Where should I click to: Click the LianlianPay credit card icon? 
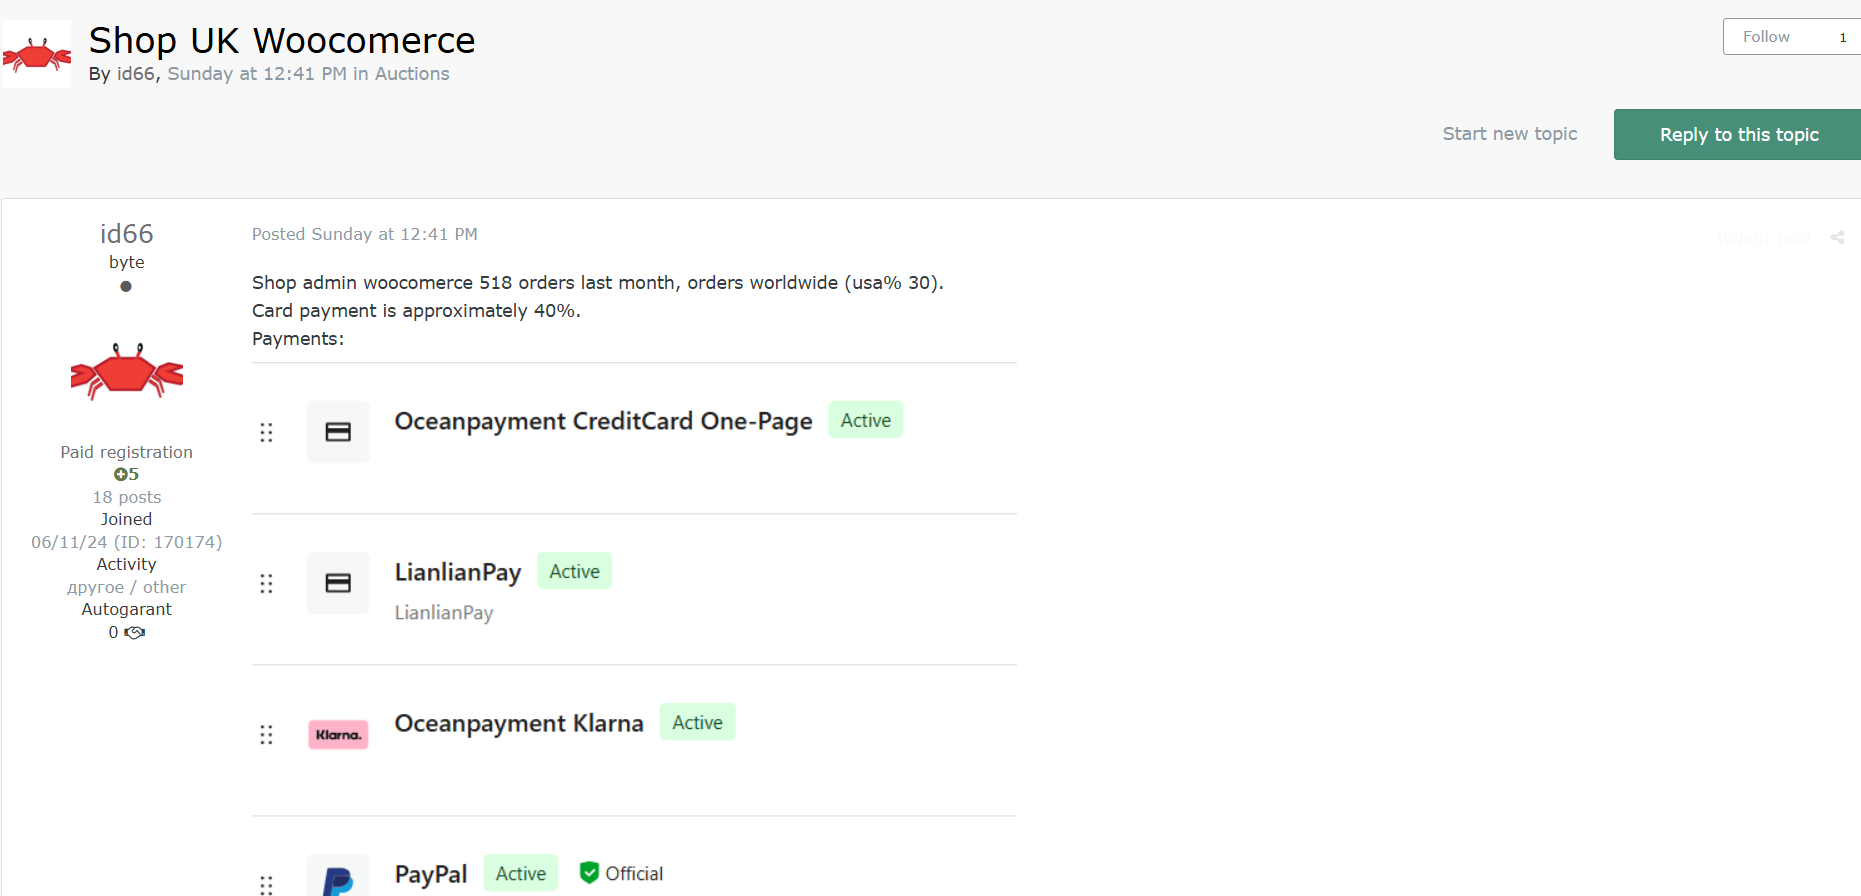tap(338, 583)
